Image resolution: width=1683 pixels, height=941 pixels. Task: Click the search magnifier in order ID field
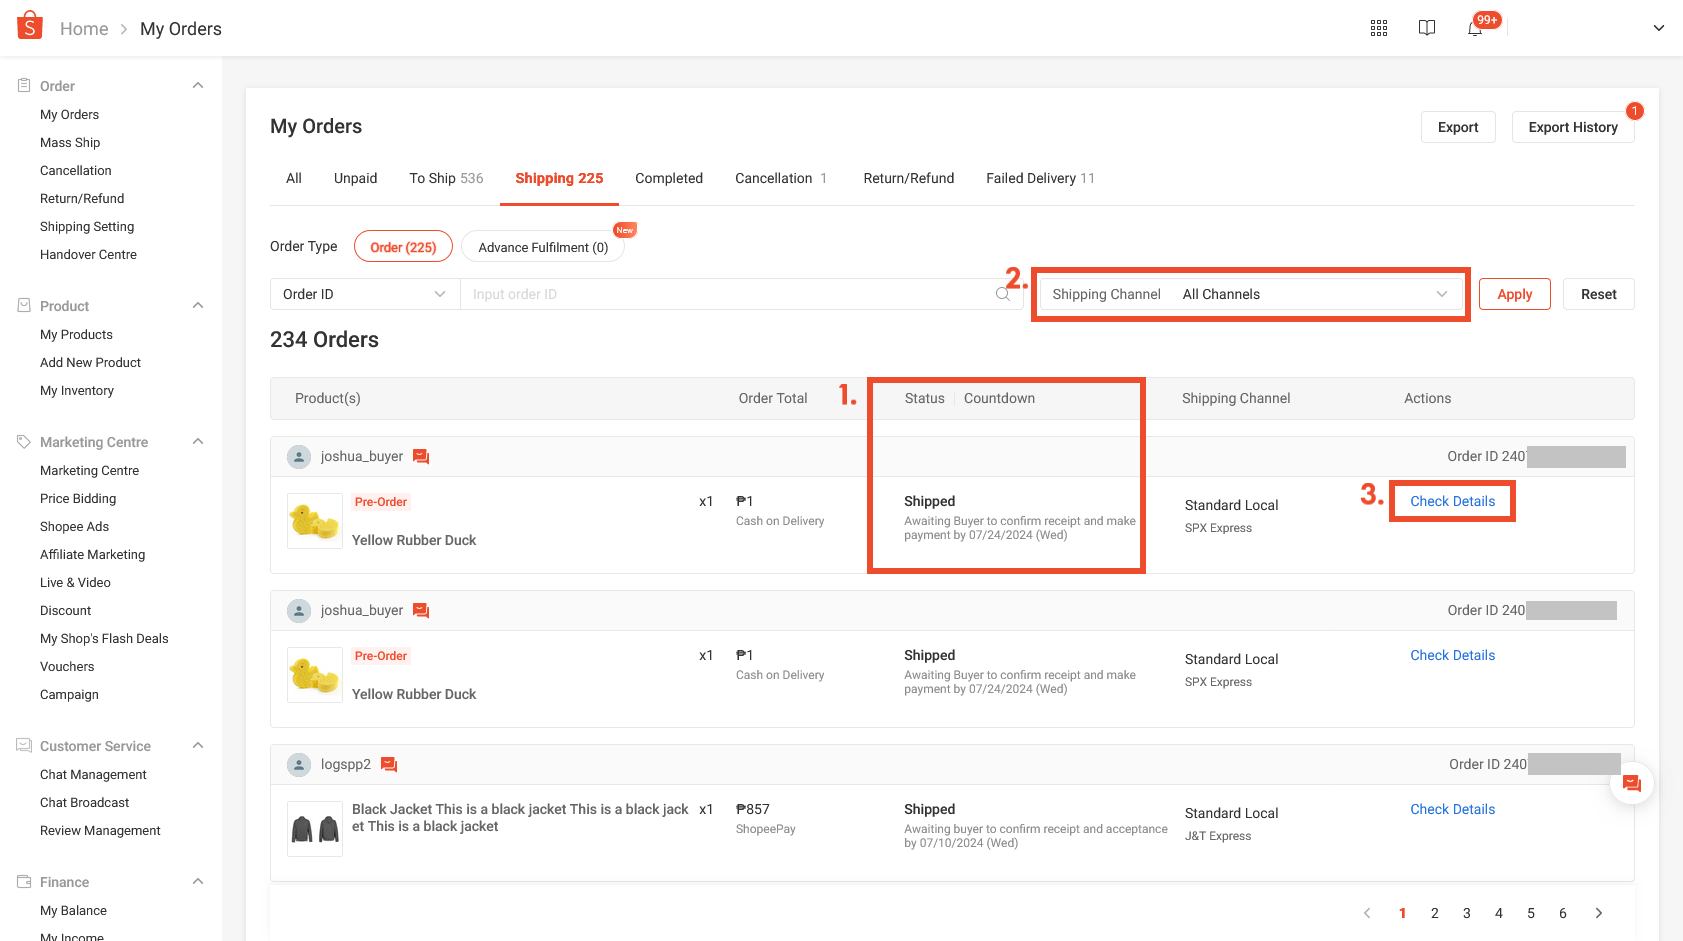click(1003, 294)
